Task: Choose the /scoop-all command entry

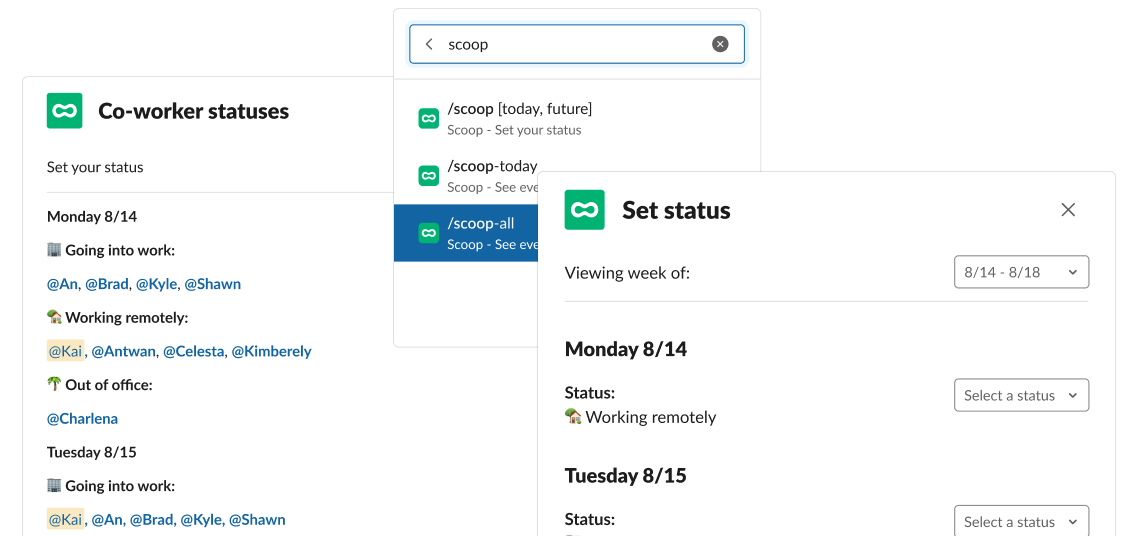Action: click(466, 233)
